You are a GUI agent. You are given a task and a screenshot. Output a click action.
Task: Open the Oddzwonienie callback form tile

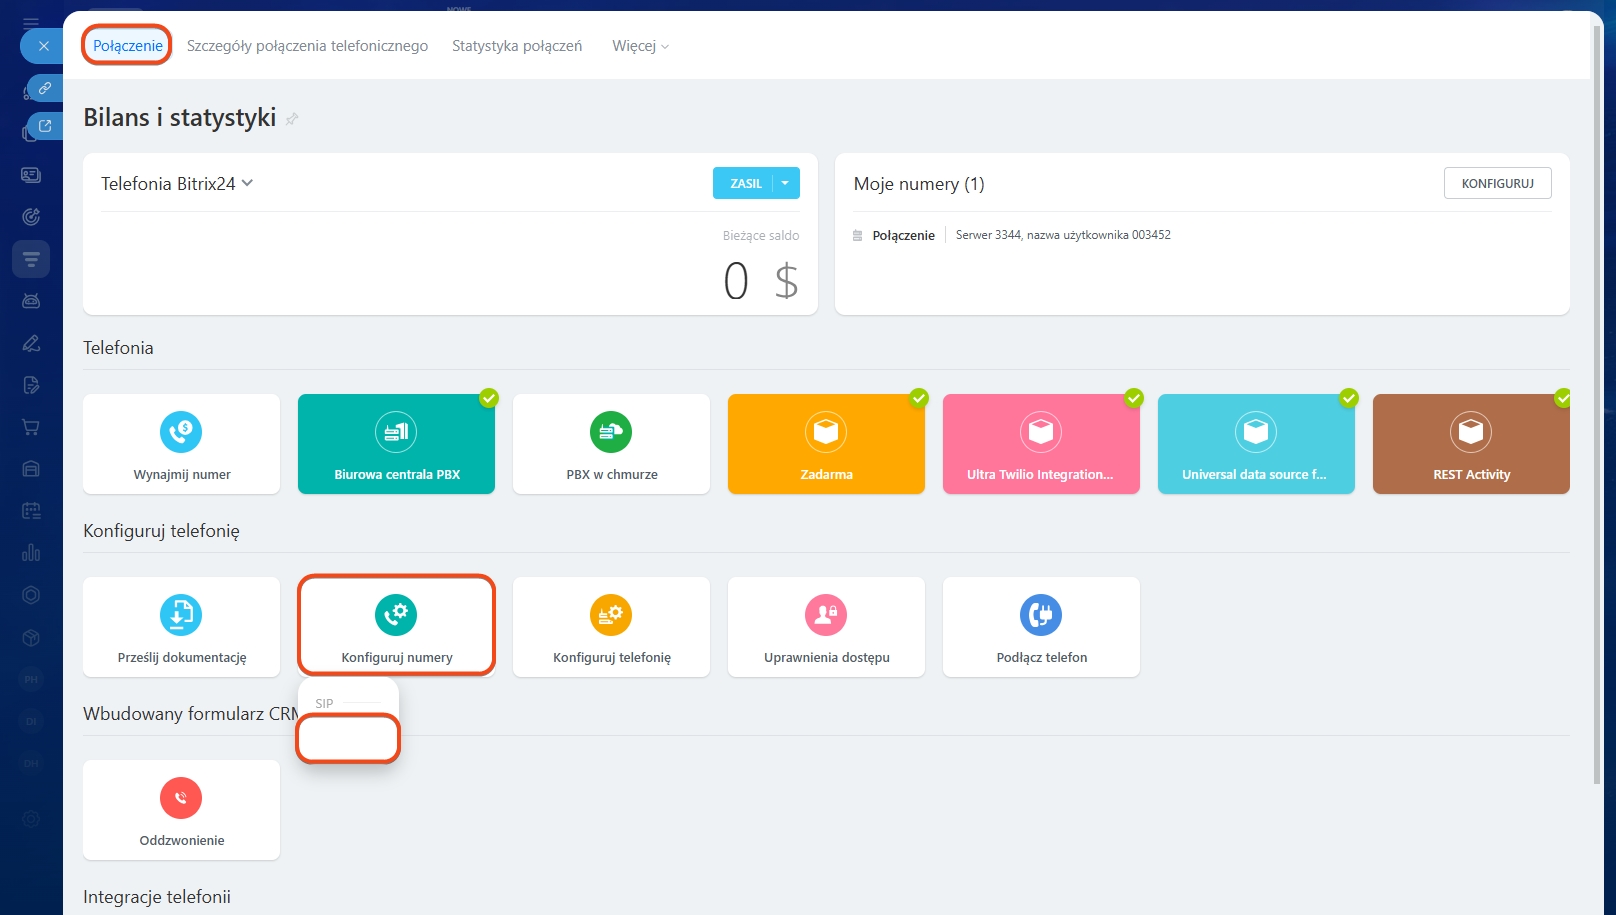coord(181,810)
